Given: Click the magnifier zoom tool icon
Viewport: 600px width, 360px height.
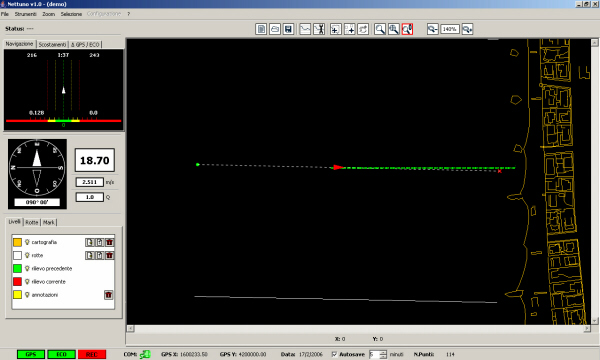Looking at the screenshot, I should point(380,29).
